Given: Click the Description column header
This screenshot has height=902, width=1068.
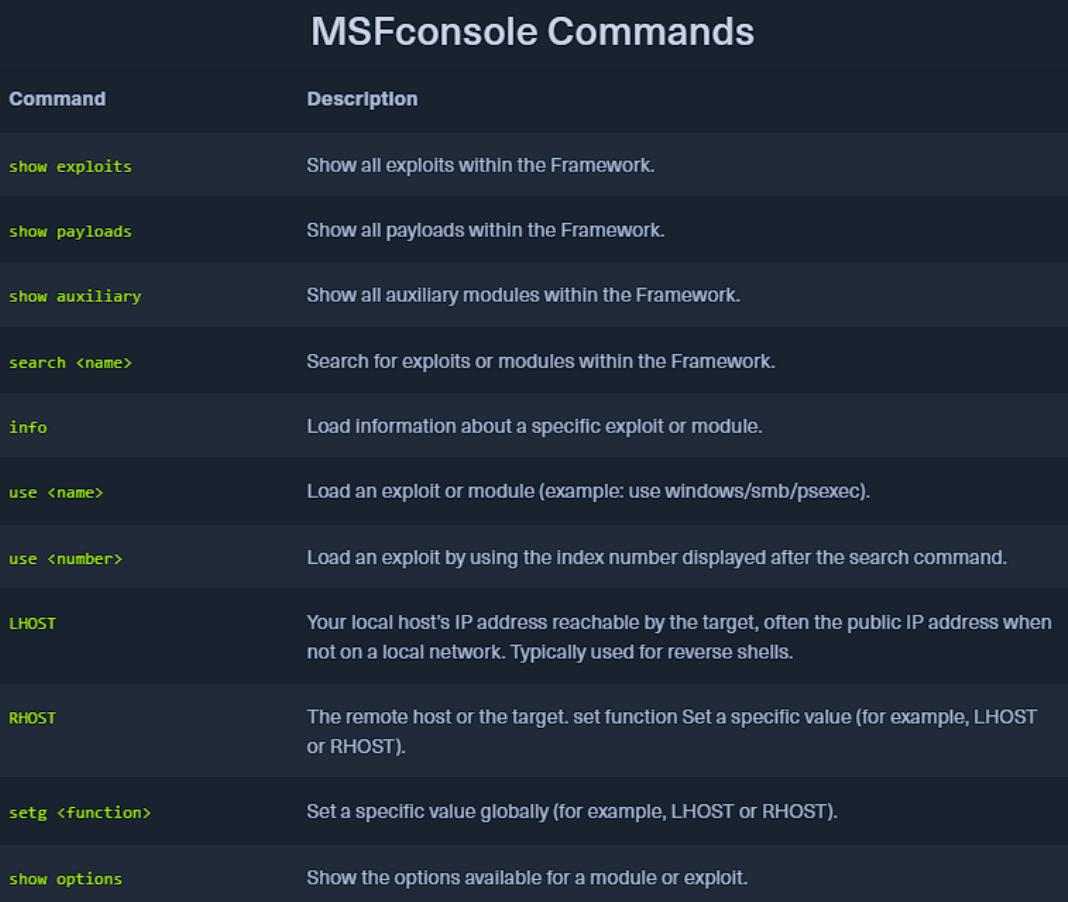Looking at the screenshot, I should [362, 99].
